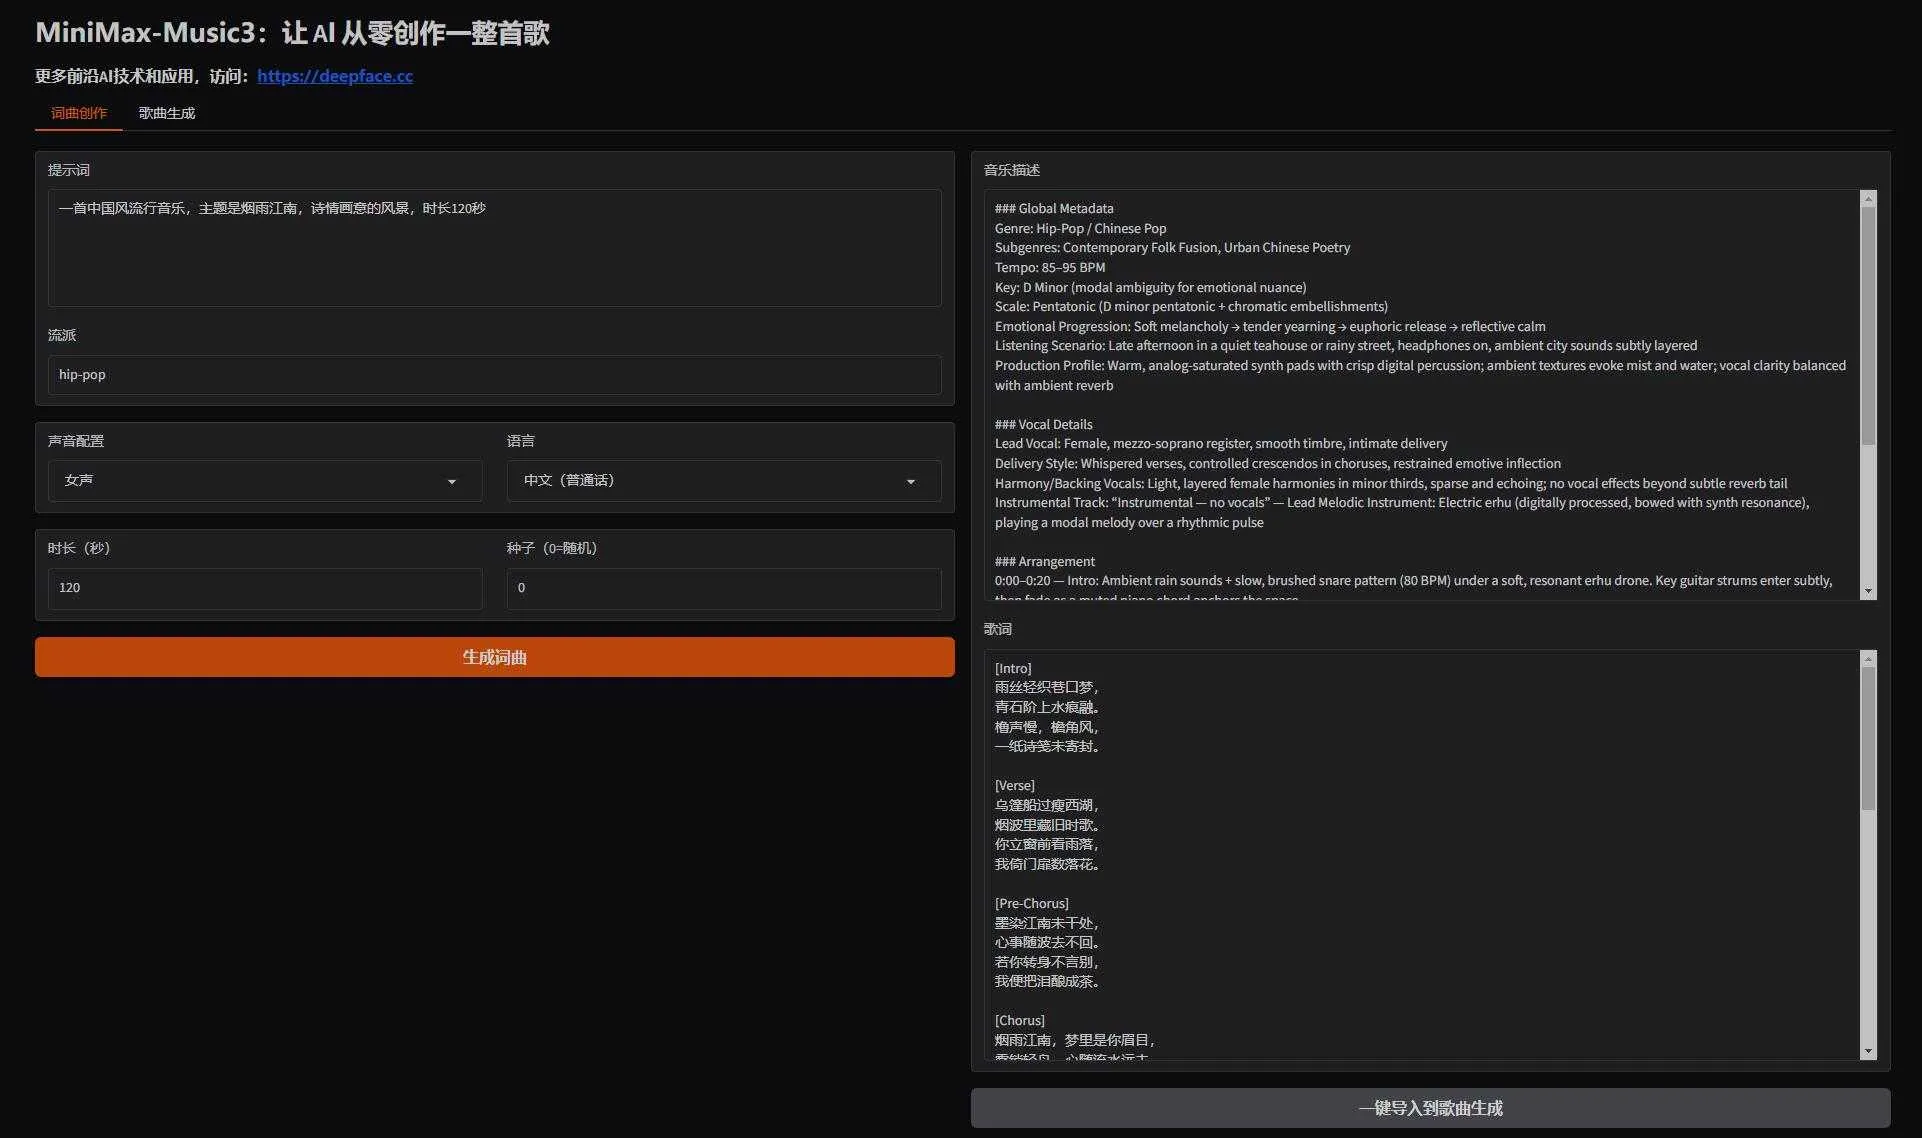Click the '[Verse]' lyric tag

[x=1014, y=786]
